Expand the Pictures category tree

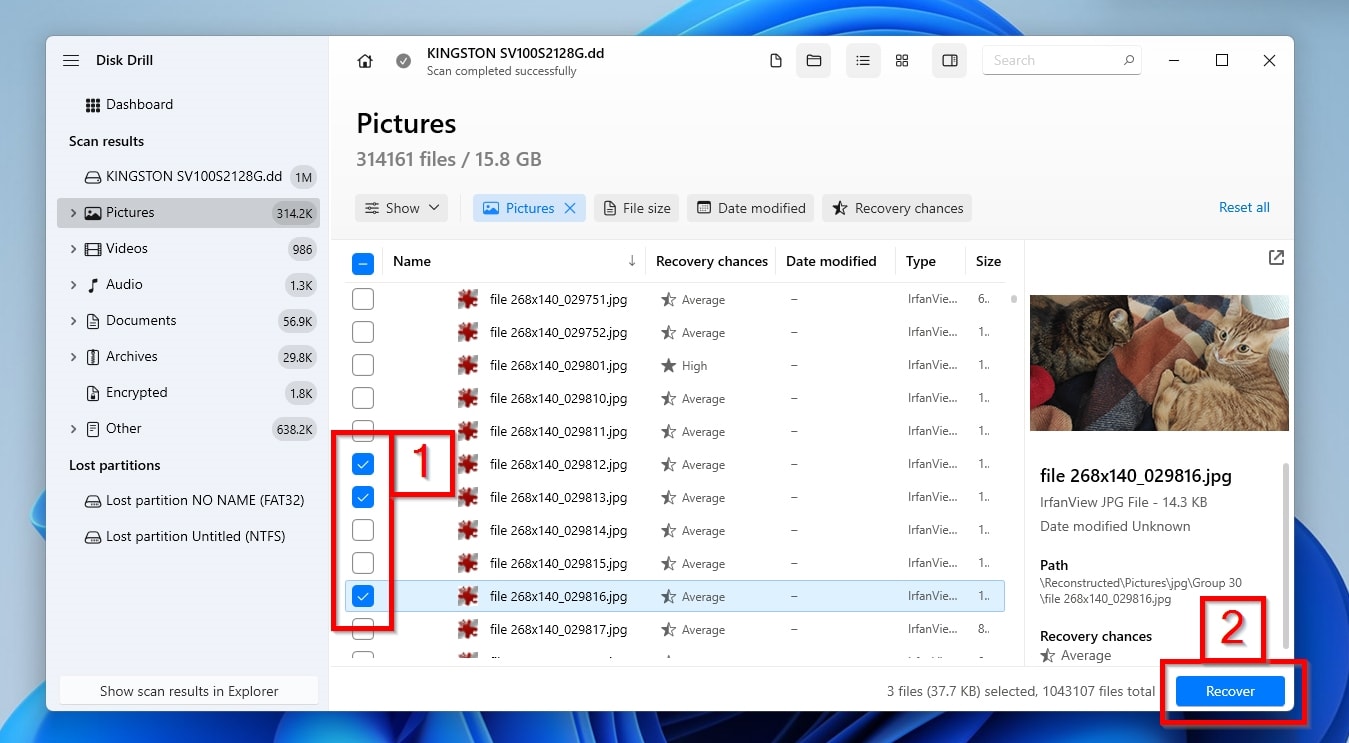[73, 213]
